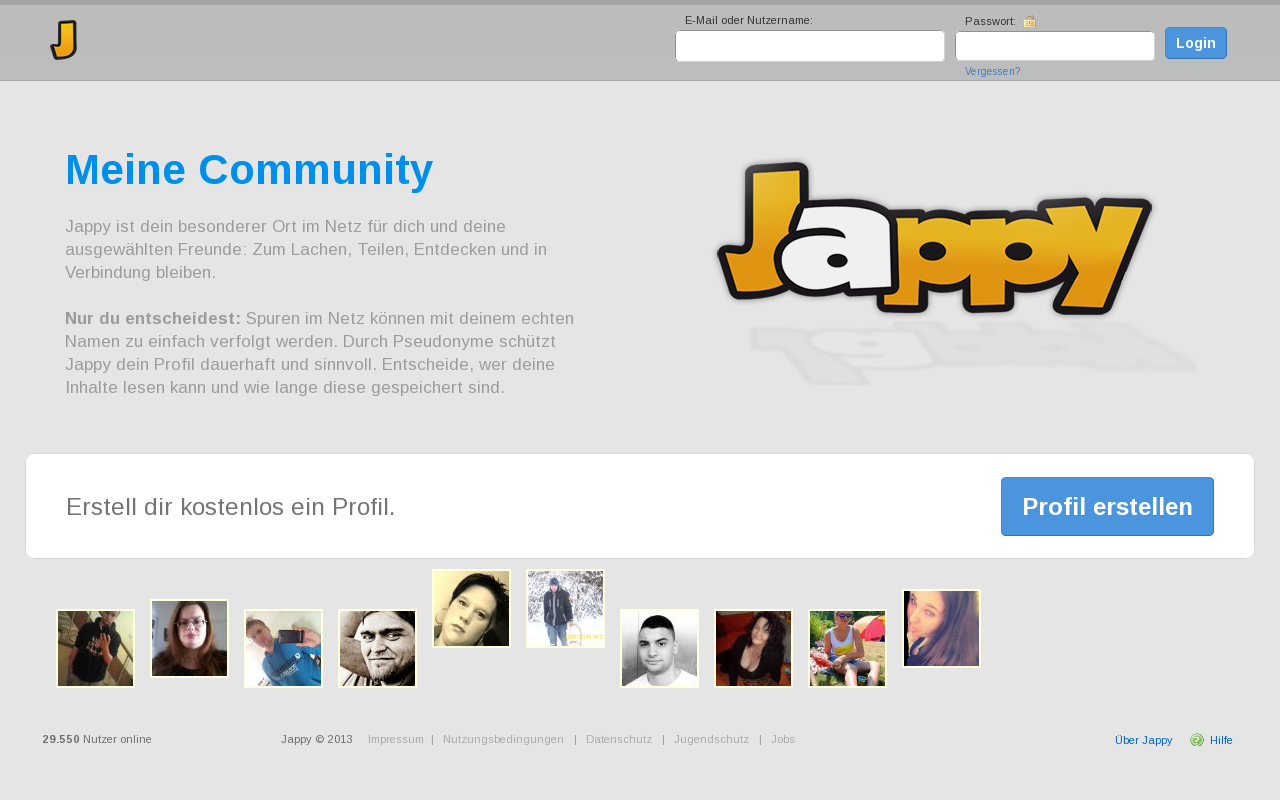Click the 29.550 Nutzer online text
This screenshot has height=800, width=1280.
[x=97, y=739]
